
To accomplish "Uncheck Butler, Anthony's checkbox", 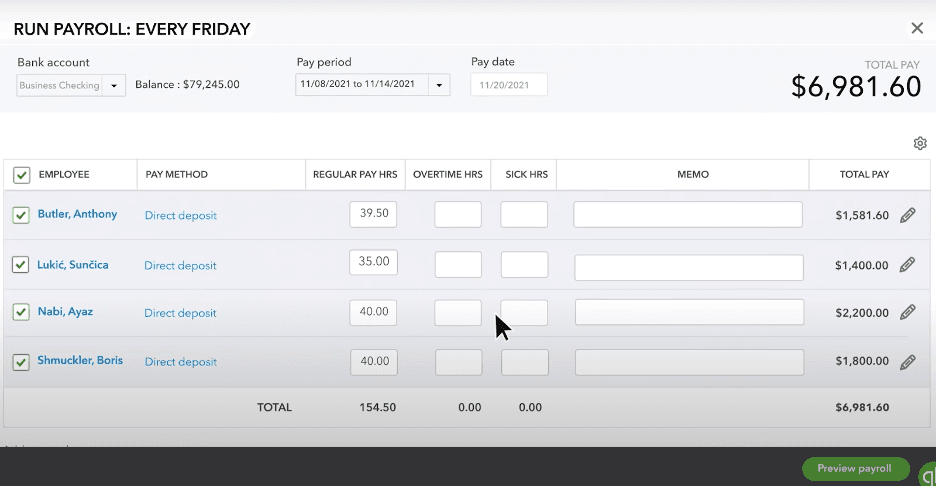I will [x=21, y=215].
